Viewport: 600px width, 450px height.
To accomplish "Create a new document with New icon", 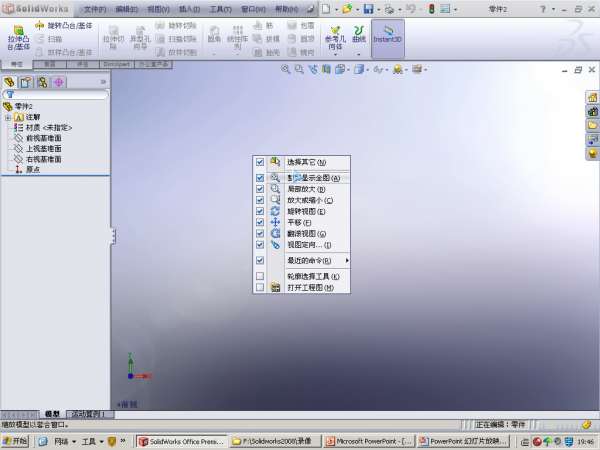I will pyautogui.click(x=326, y=8).
